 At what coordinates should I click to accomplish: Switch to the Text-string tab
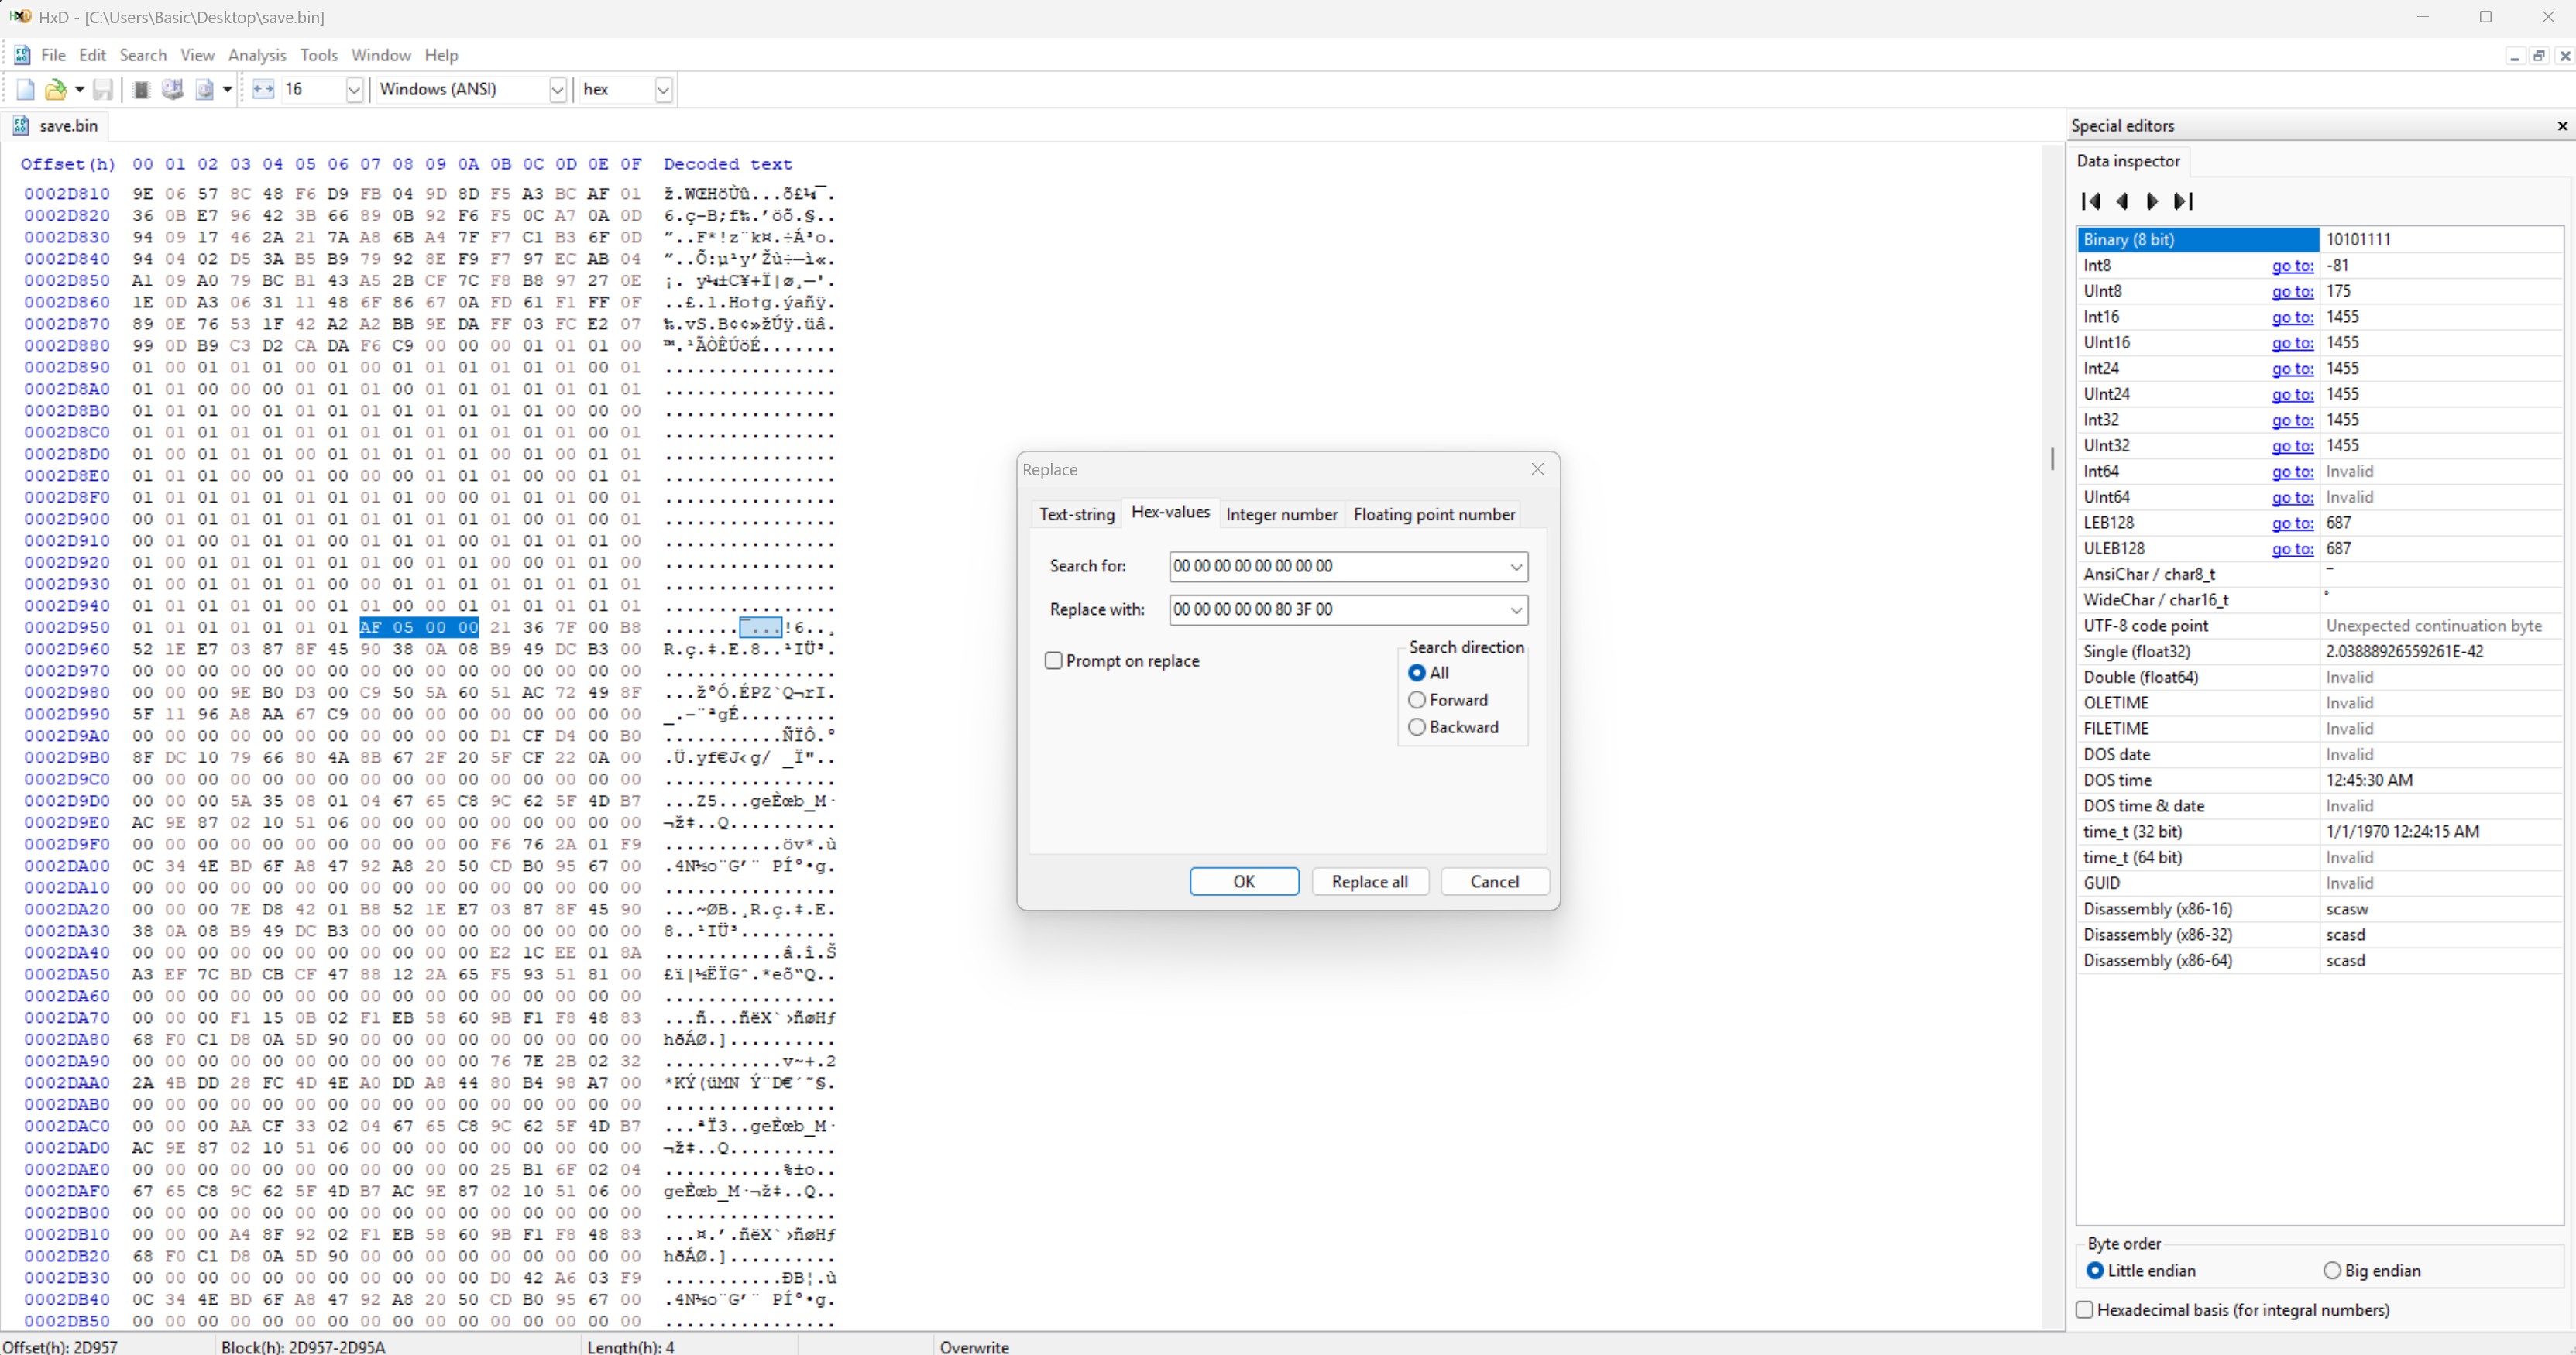pos(1076,514)
